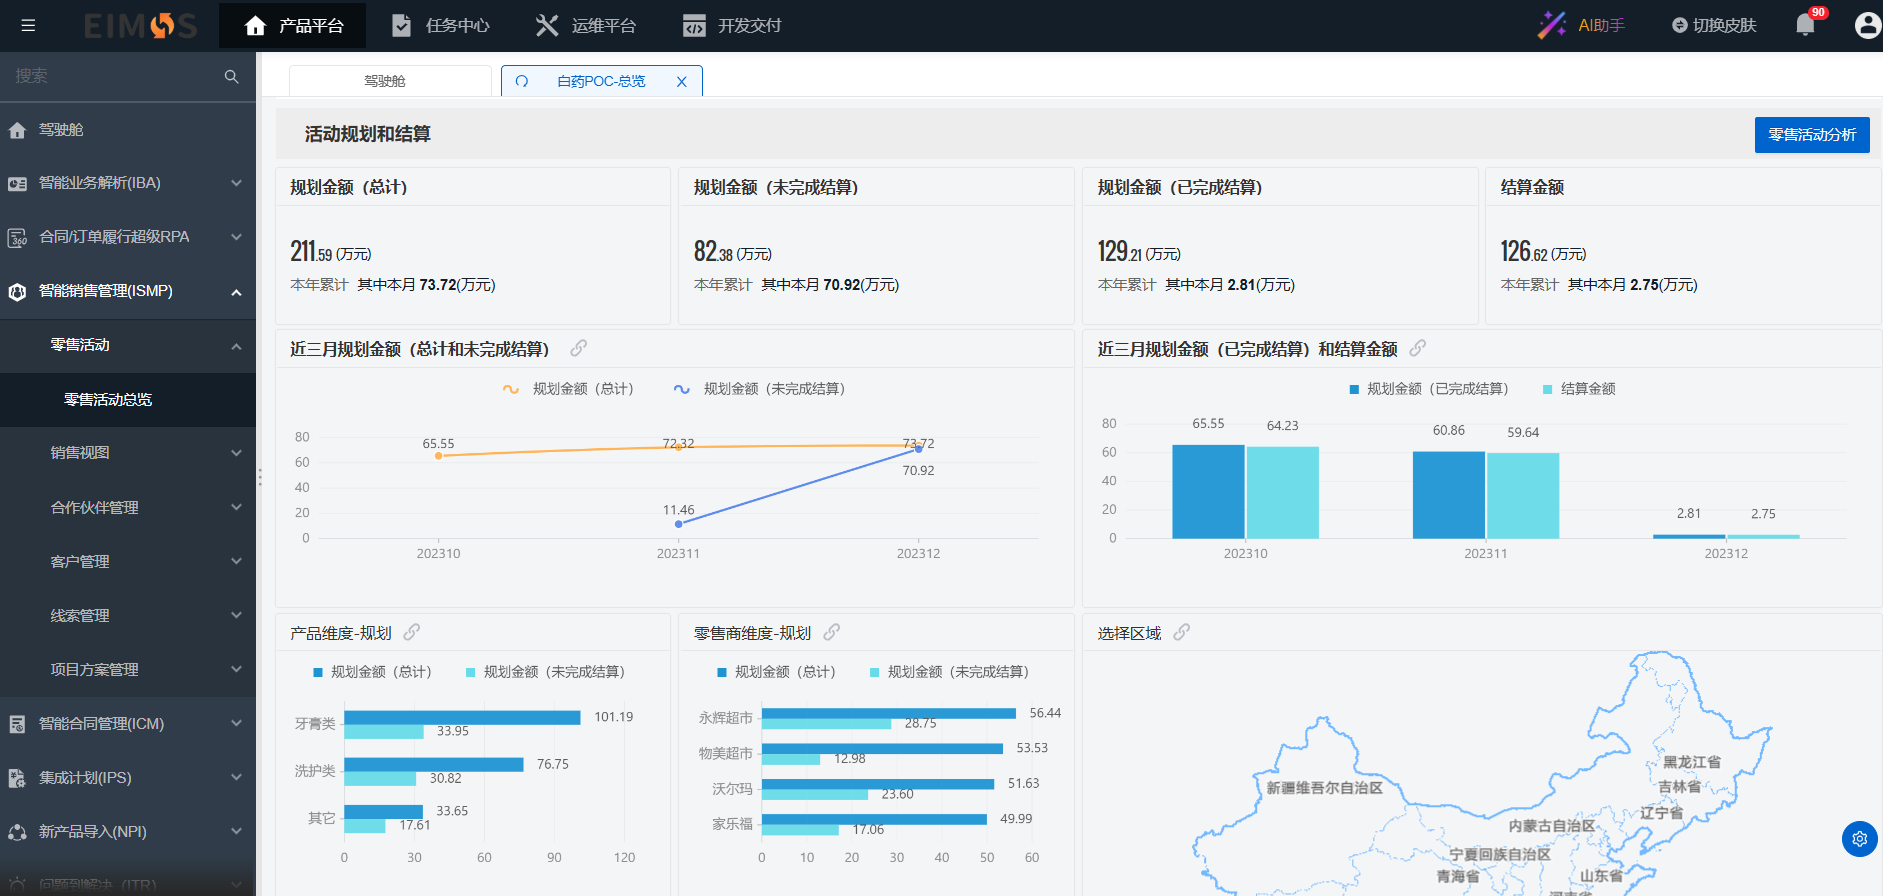Toggle 规划金额(总计) legend in 产品维度 chart
This screenshot has width=1883, height=896.
pos(372,672)
